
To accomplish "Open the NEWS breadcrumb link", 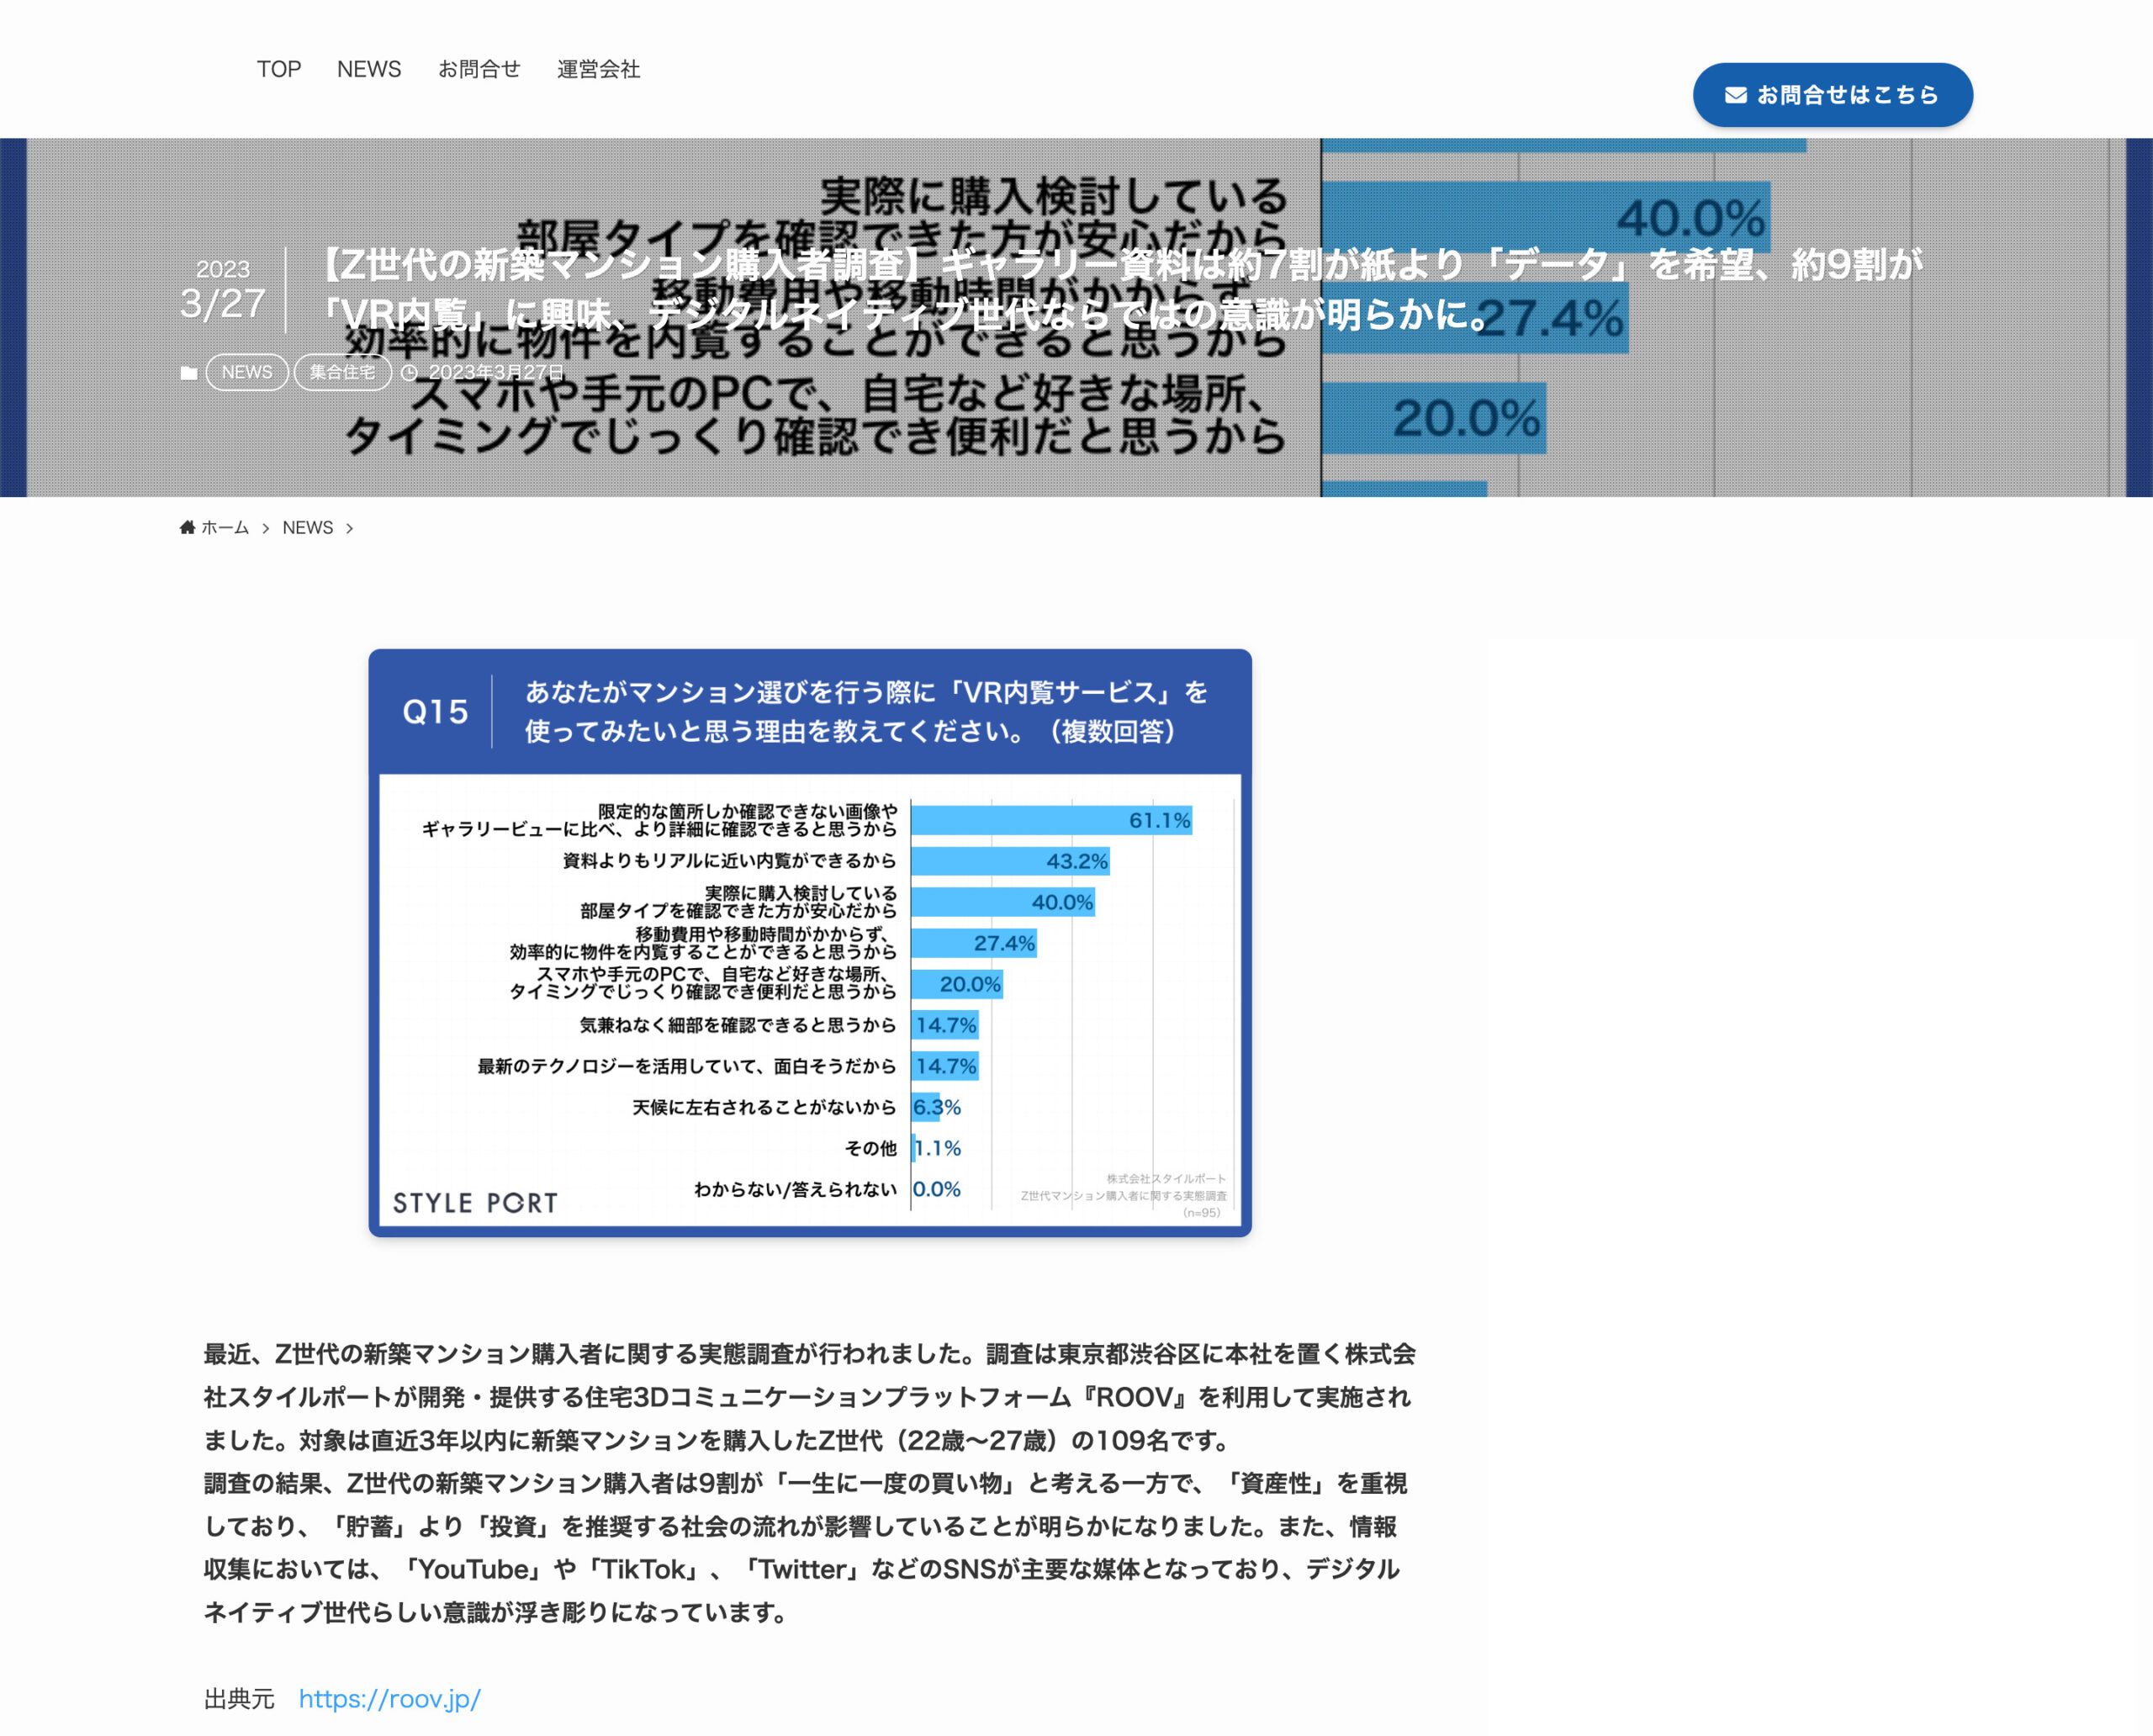I will coord(308,528).
